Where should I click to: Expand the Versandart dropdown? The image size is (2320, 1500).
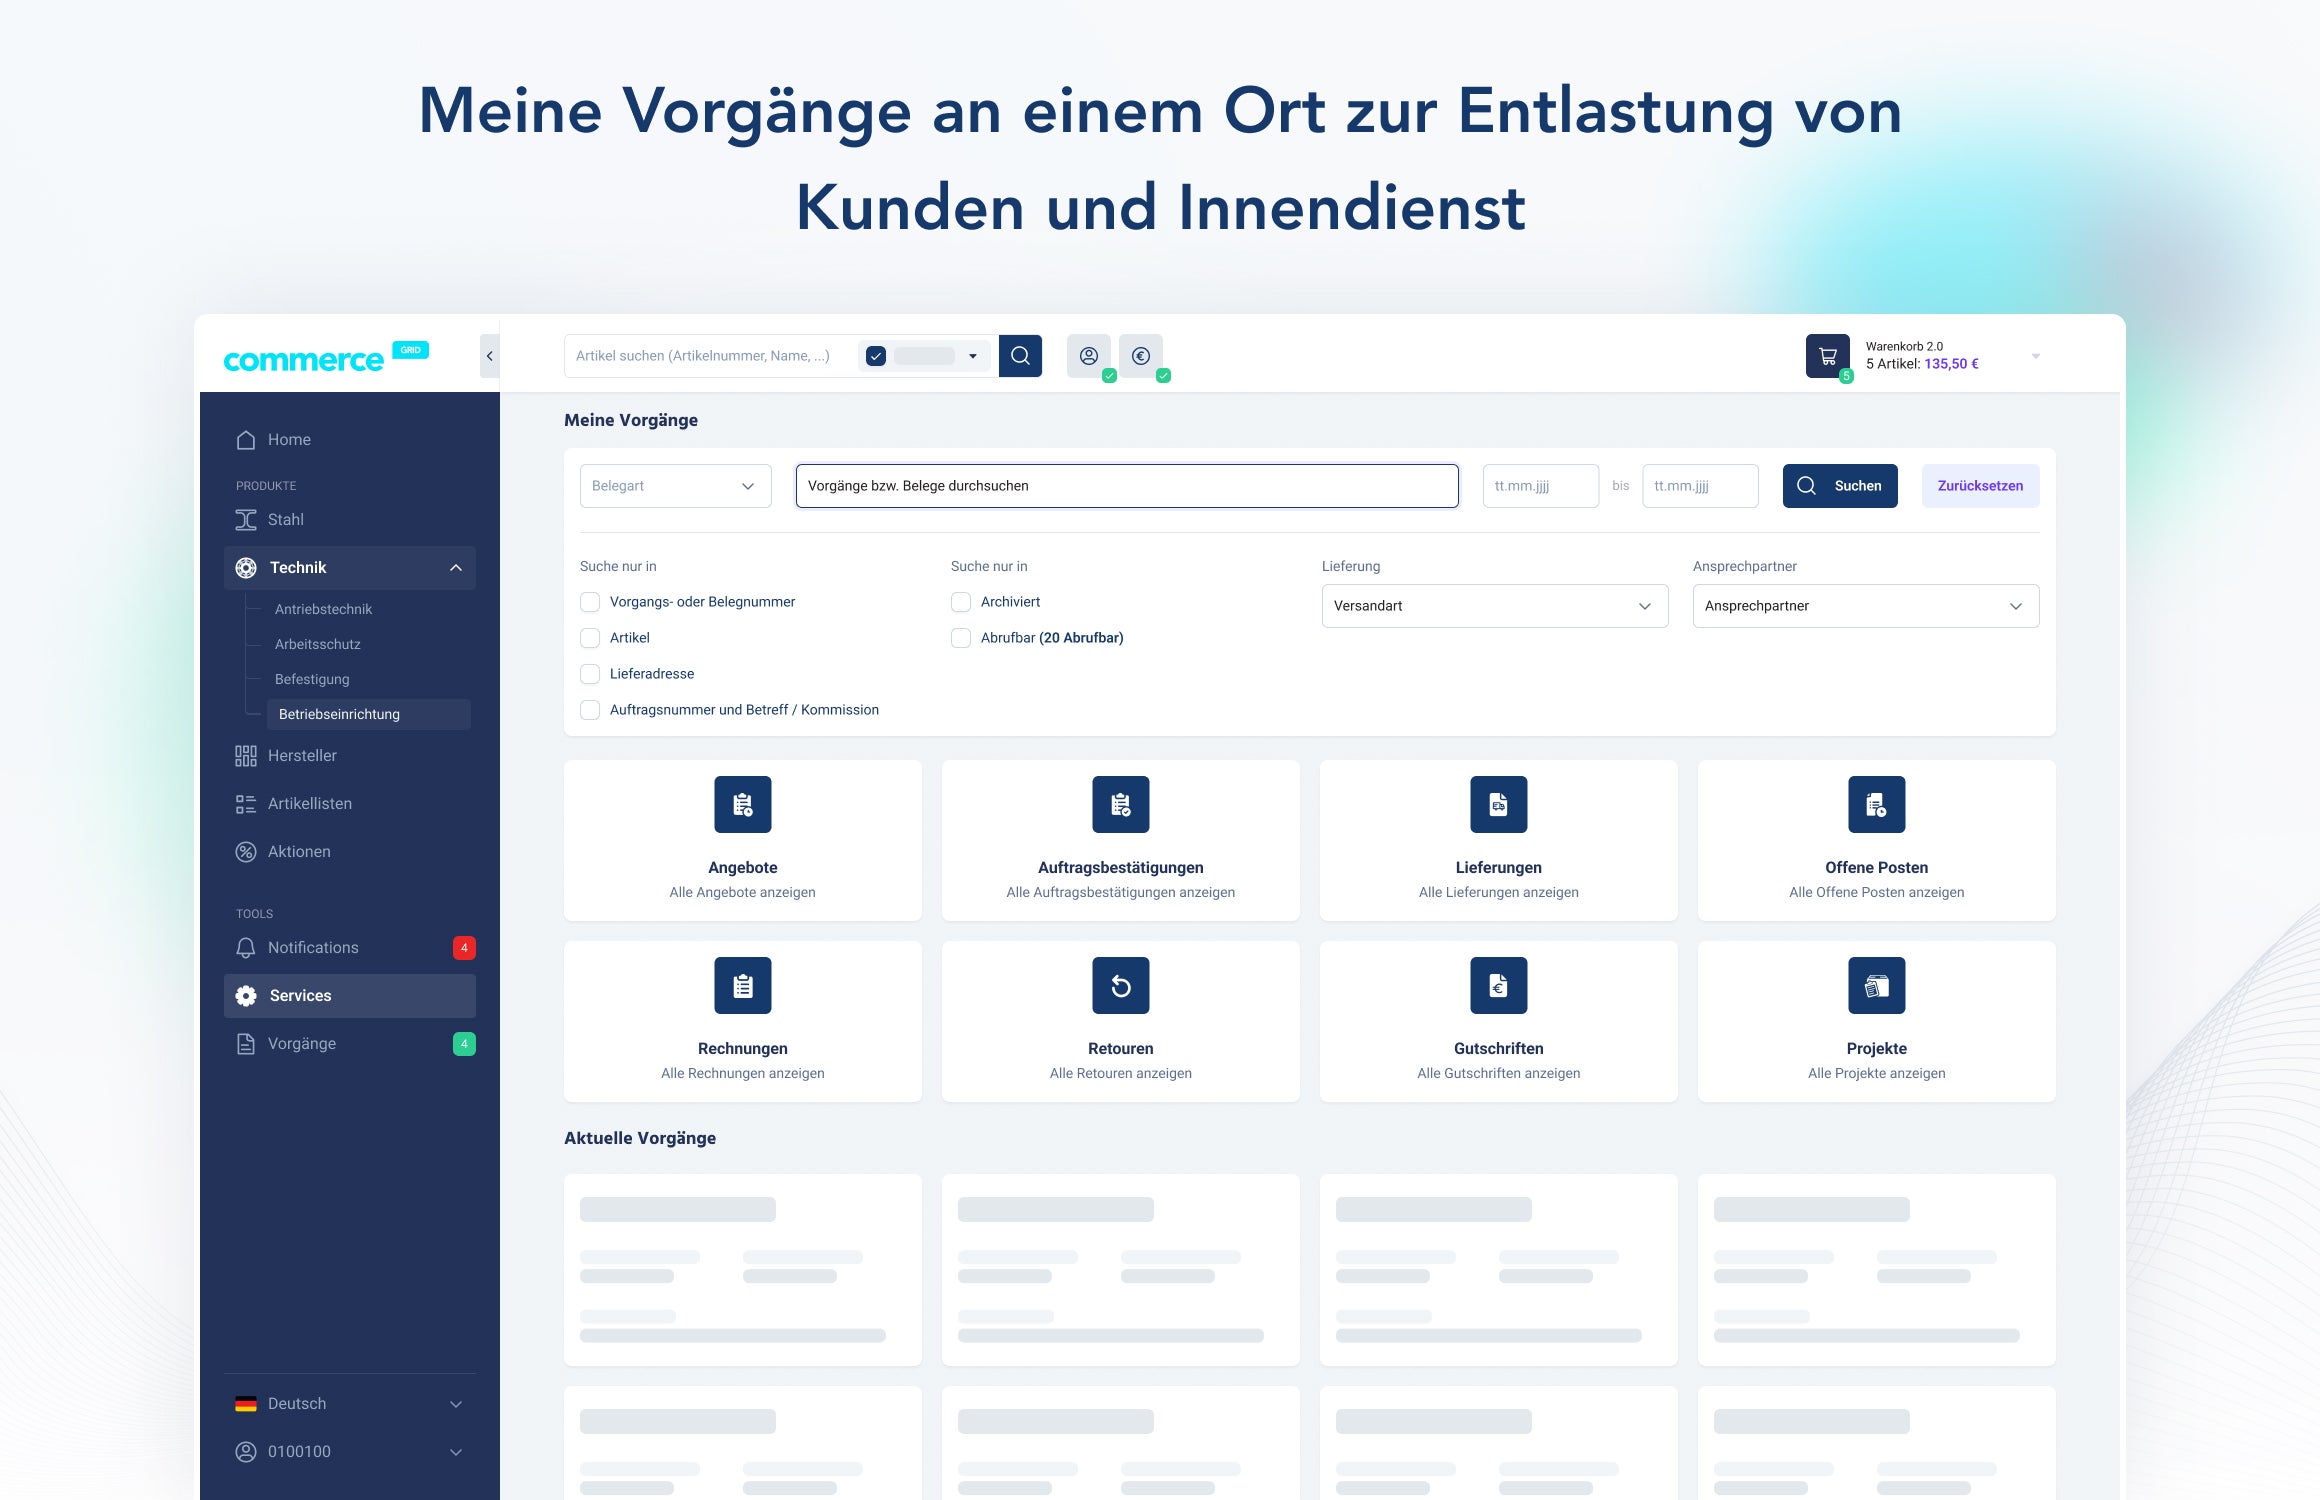tap(1494, 606)
